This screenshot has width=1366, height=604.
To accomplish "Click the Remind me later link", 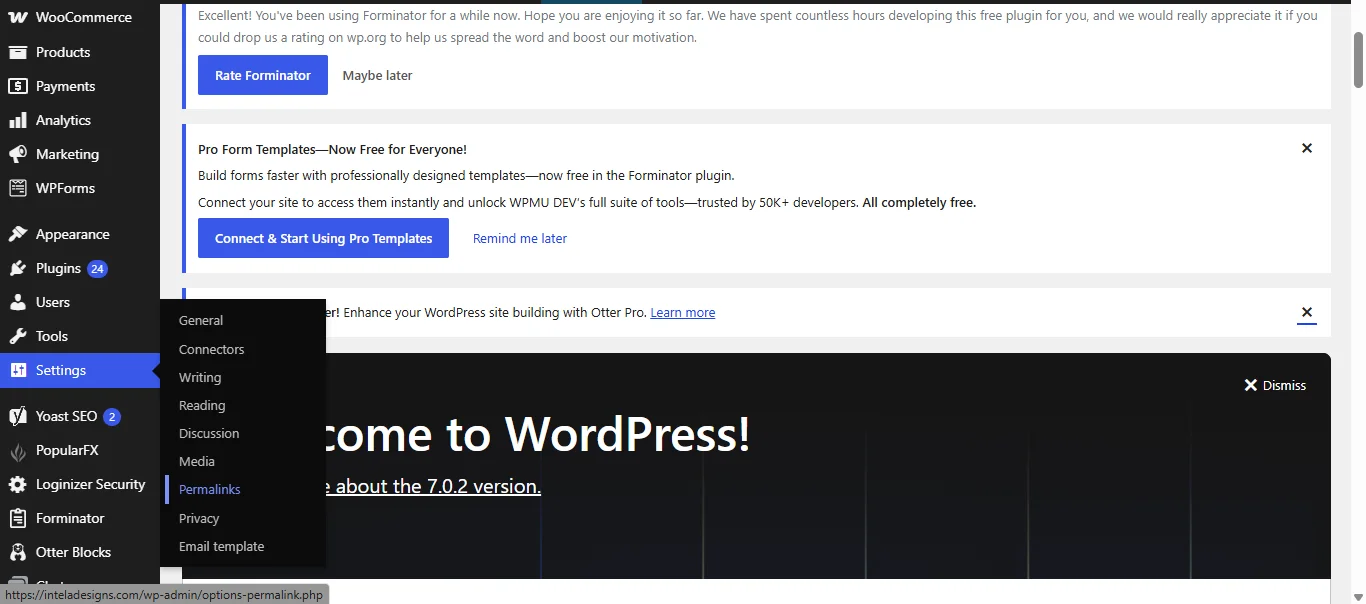I will [x=520, y=238].
